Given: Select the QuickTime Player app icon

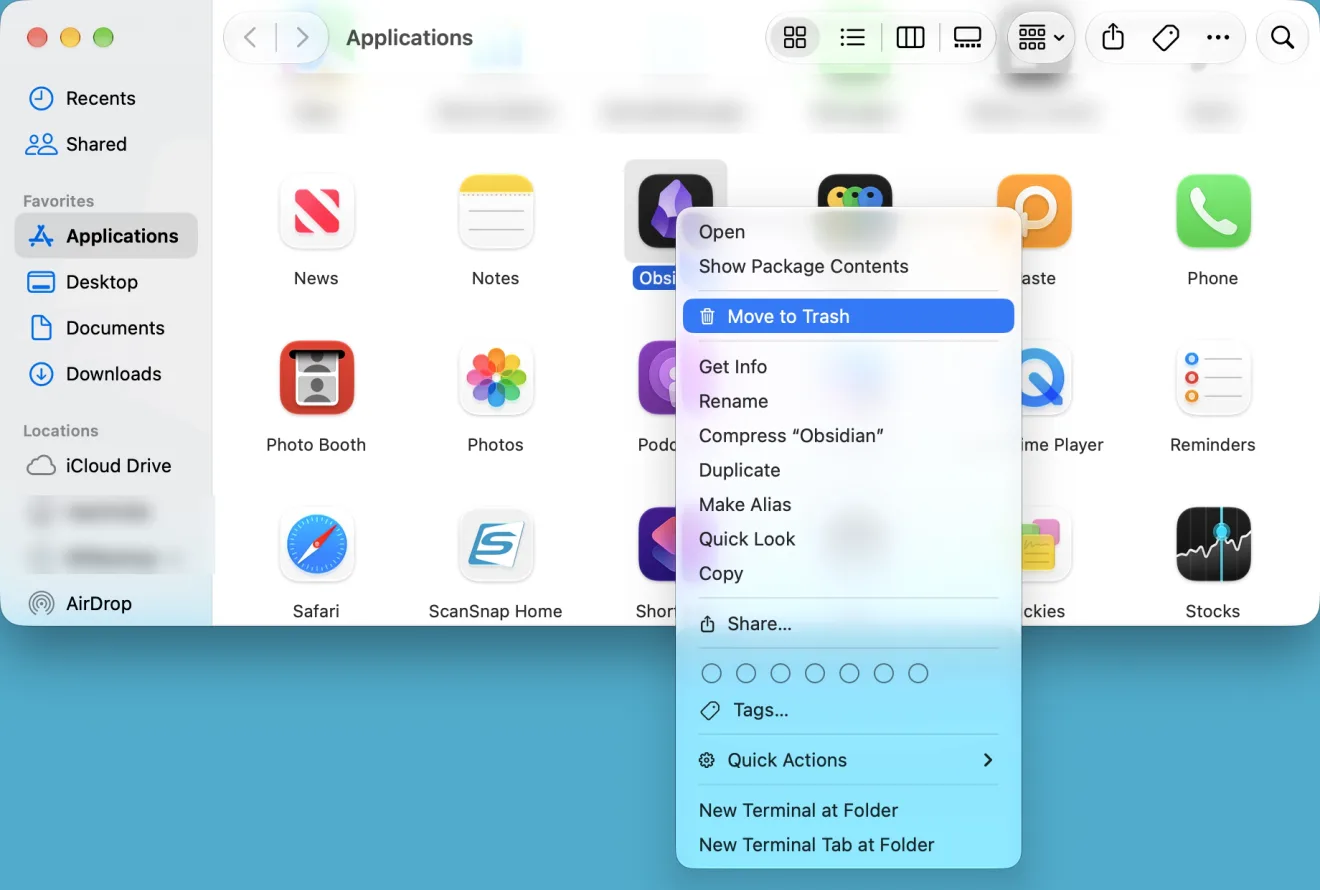Looking at the screenshot, I should 1046,378.
